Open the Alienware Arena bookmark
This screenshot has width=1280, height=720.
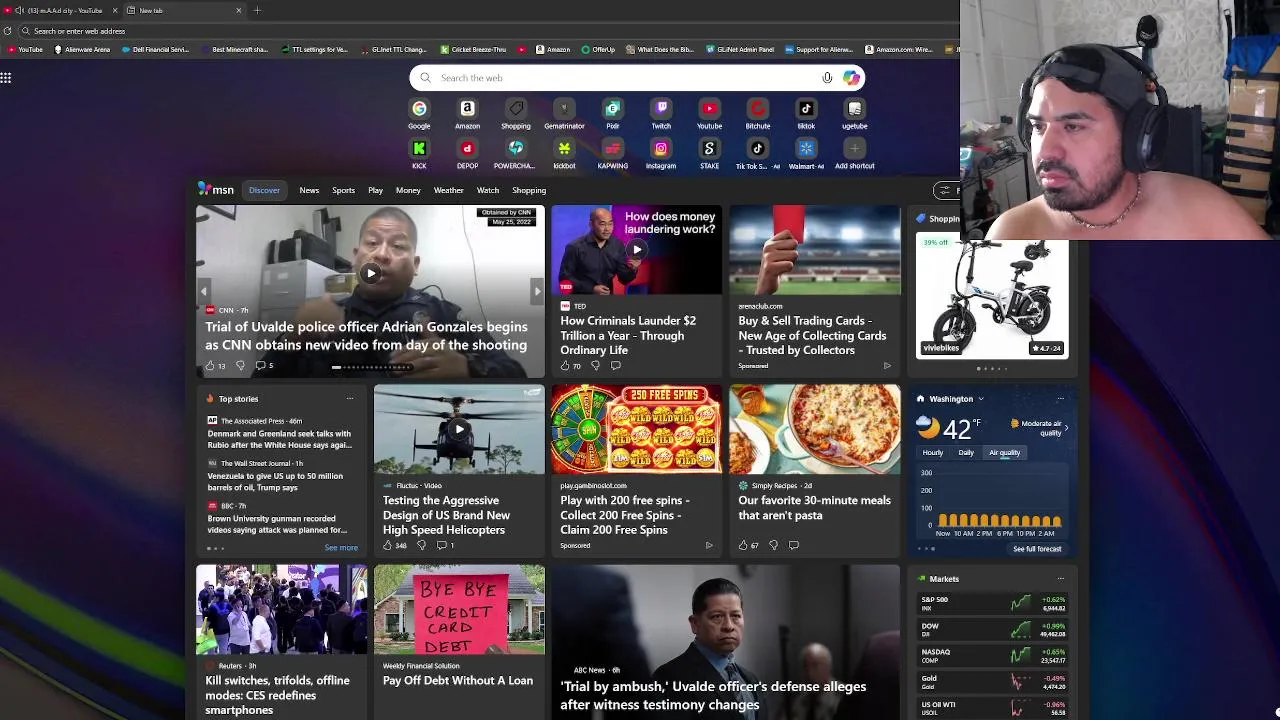82,49
